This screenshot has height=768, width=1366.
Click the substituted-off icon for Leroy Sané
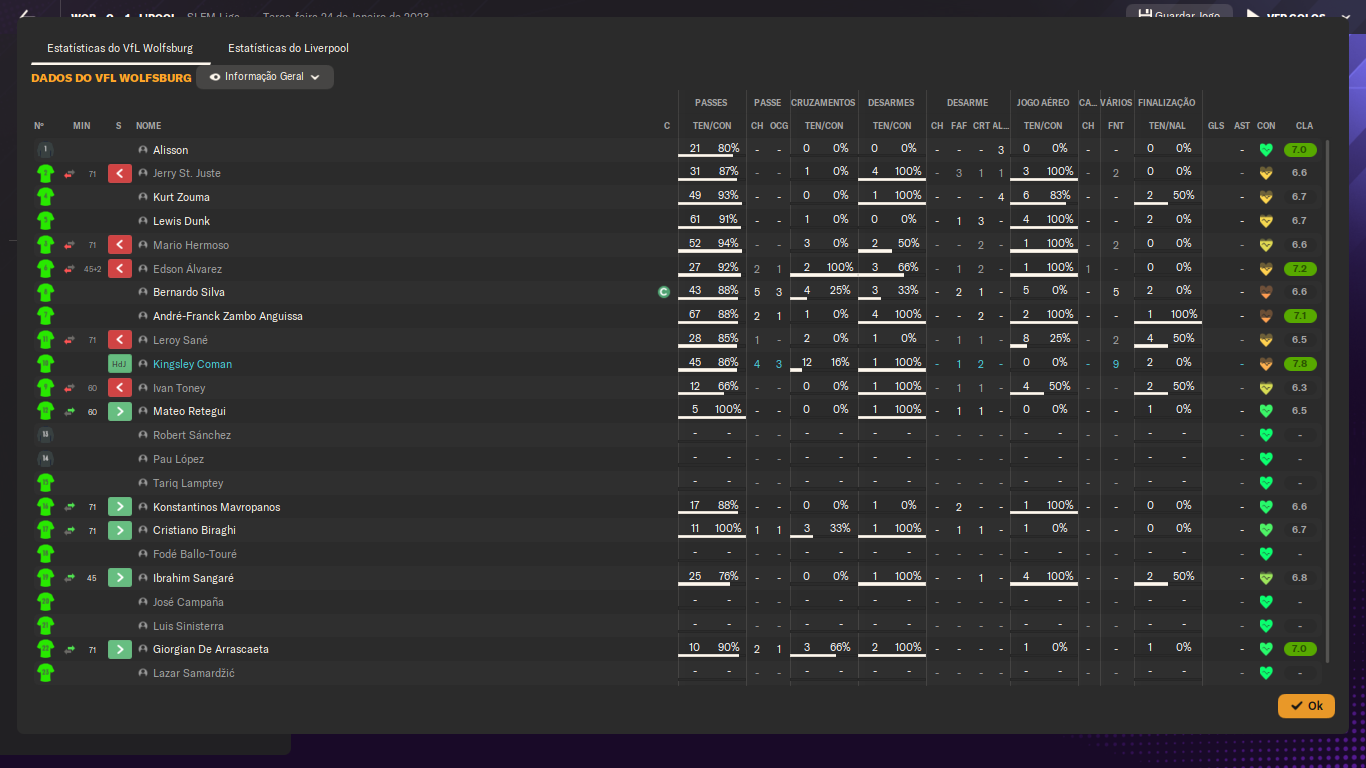click(120, 340)
